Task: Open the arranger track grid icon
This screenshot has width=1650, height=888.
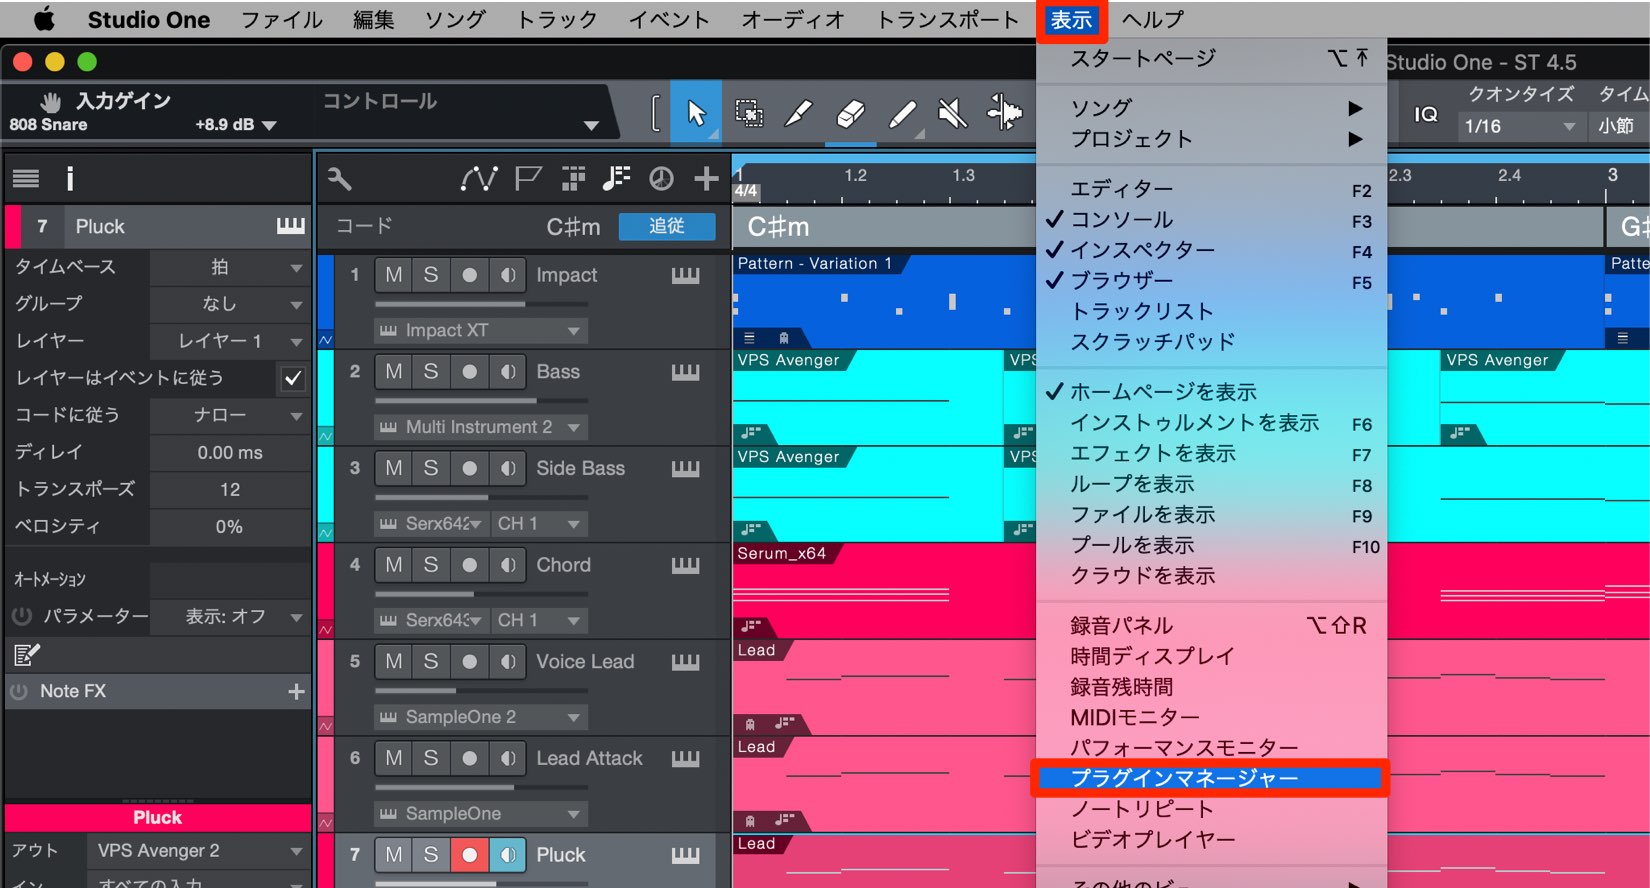Action: coord(573,179)
